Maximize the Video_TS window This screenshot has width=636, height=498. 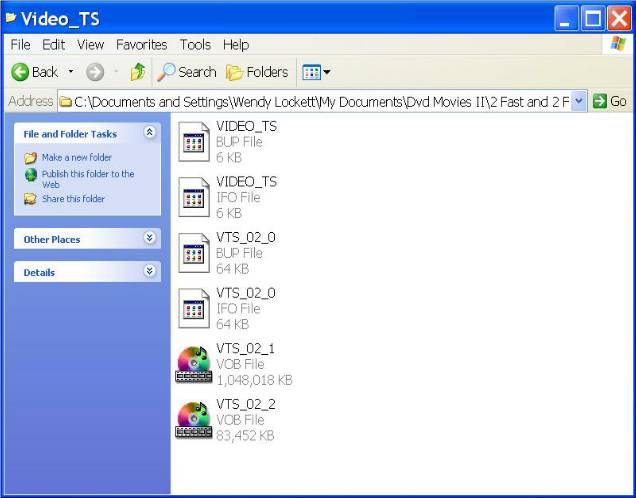click(x=593, y=18)
